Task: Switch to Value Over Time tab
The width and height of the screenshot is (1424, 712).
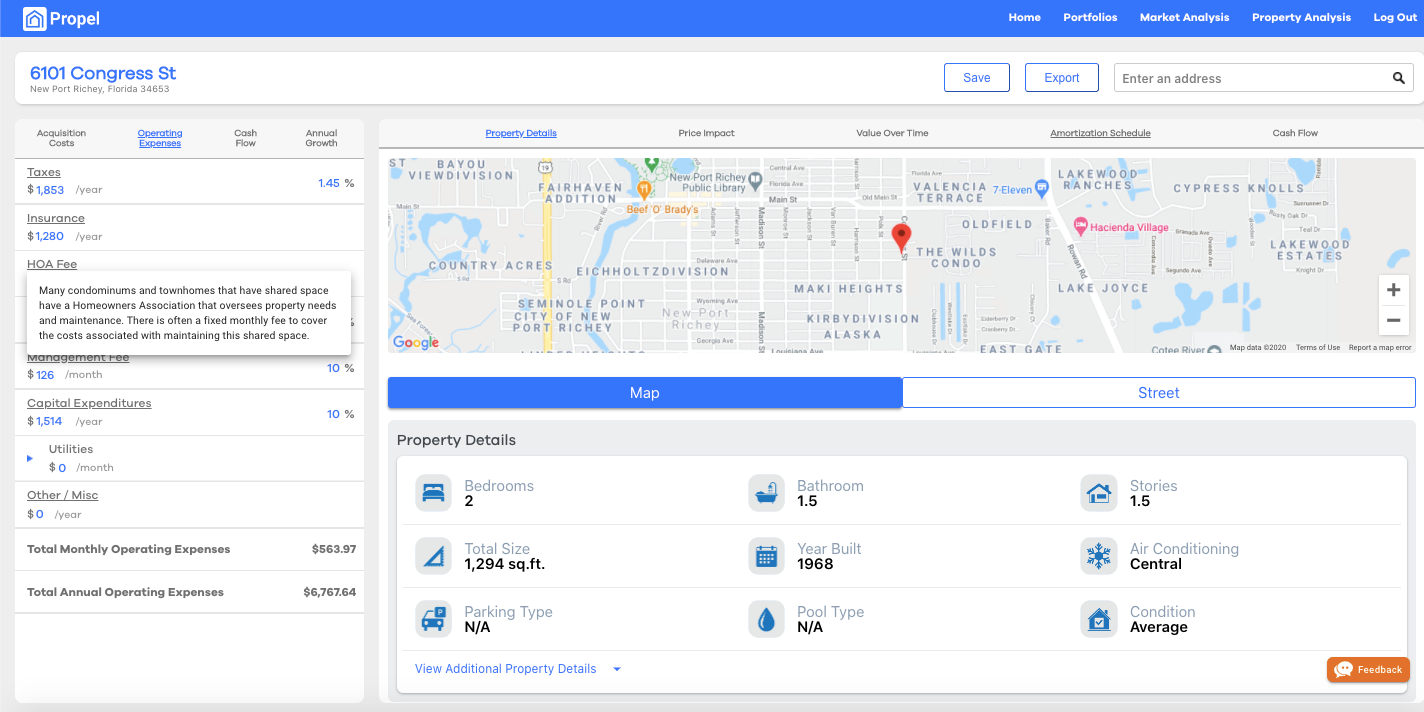Action: pyautogui.click(x=892, y=133)
